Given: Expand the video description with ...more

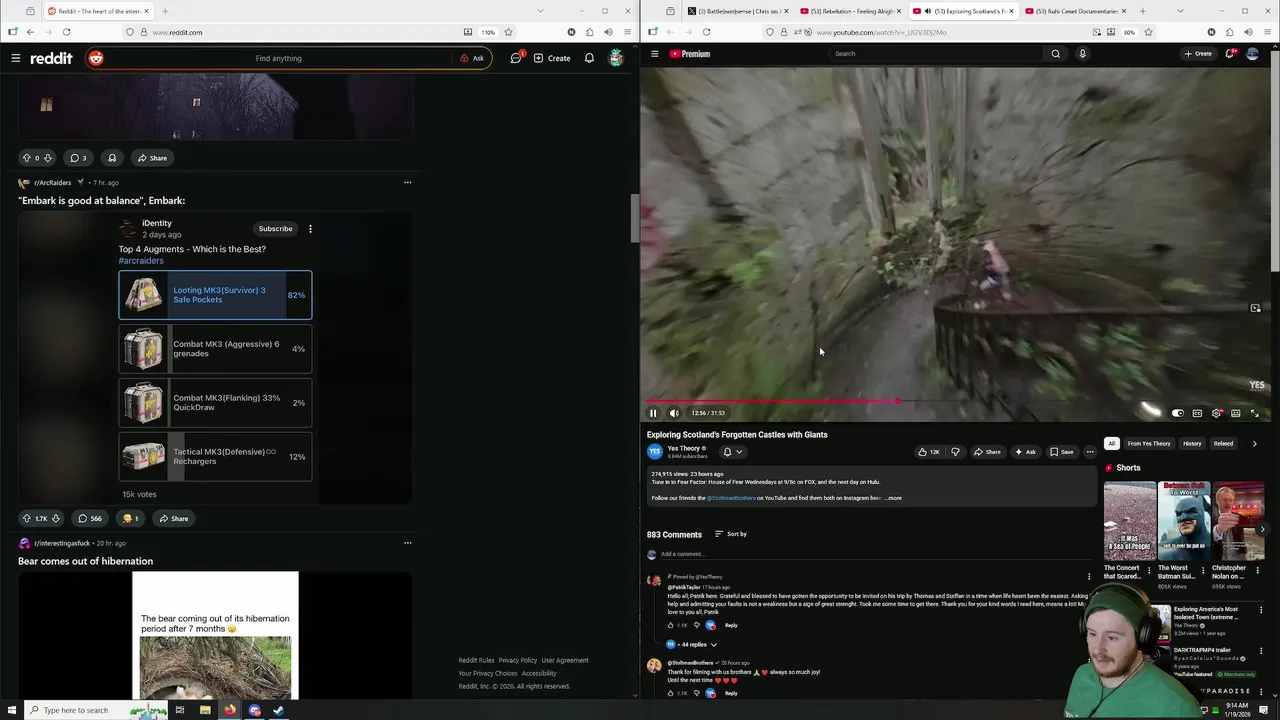Looking at the screenshot, I should click(x=893, y=498).
